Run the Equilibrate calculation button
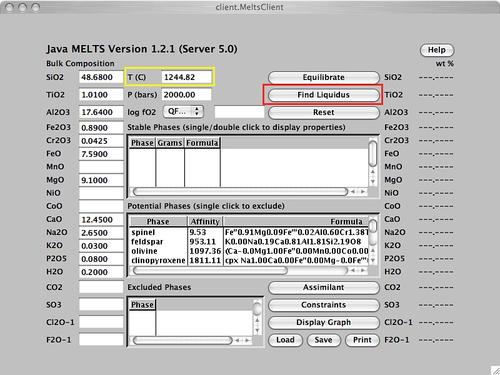Viewport: 500px width, 375px height. [x=323, y=77]
